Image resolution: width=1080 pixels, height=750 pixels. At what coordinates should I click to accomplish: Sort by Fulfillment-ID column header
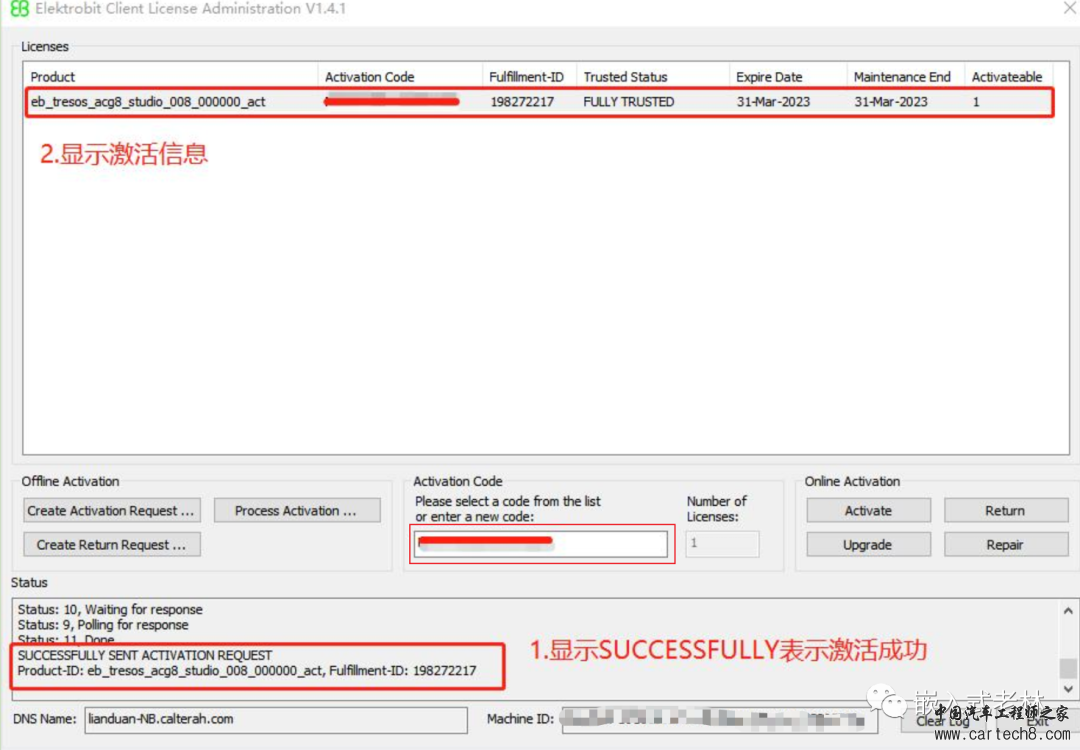click(529, 76)
